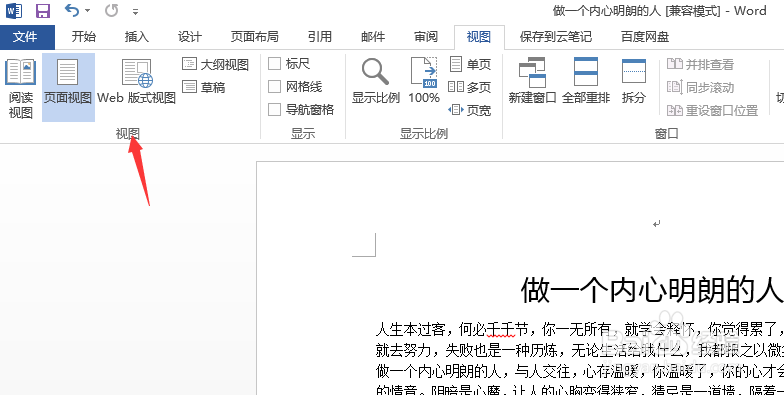784x395 pixels.
Task: Switch to the 开始 (Home) tab
Action: click(x=84, y=37)
